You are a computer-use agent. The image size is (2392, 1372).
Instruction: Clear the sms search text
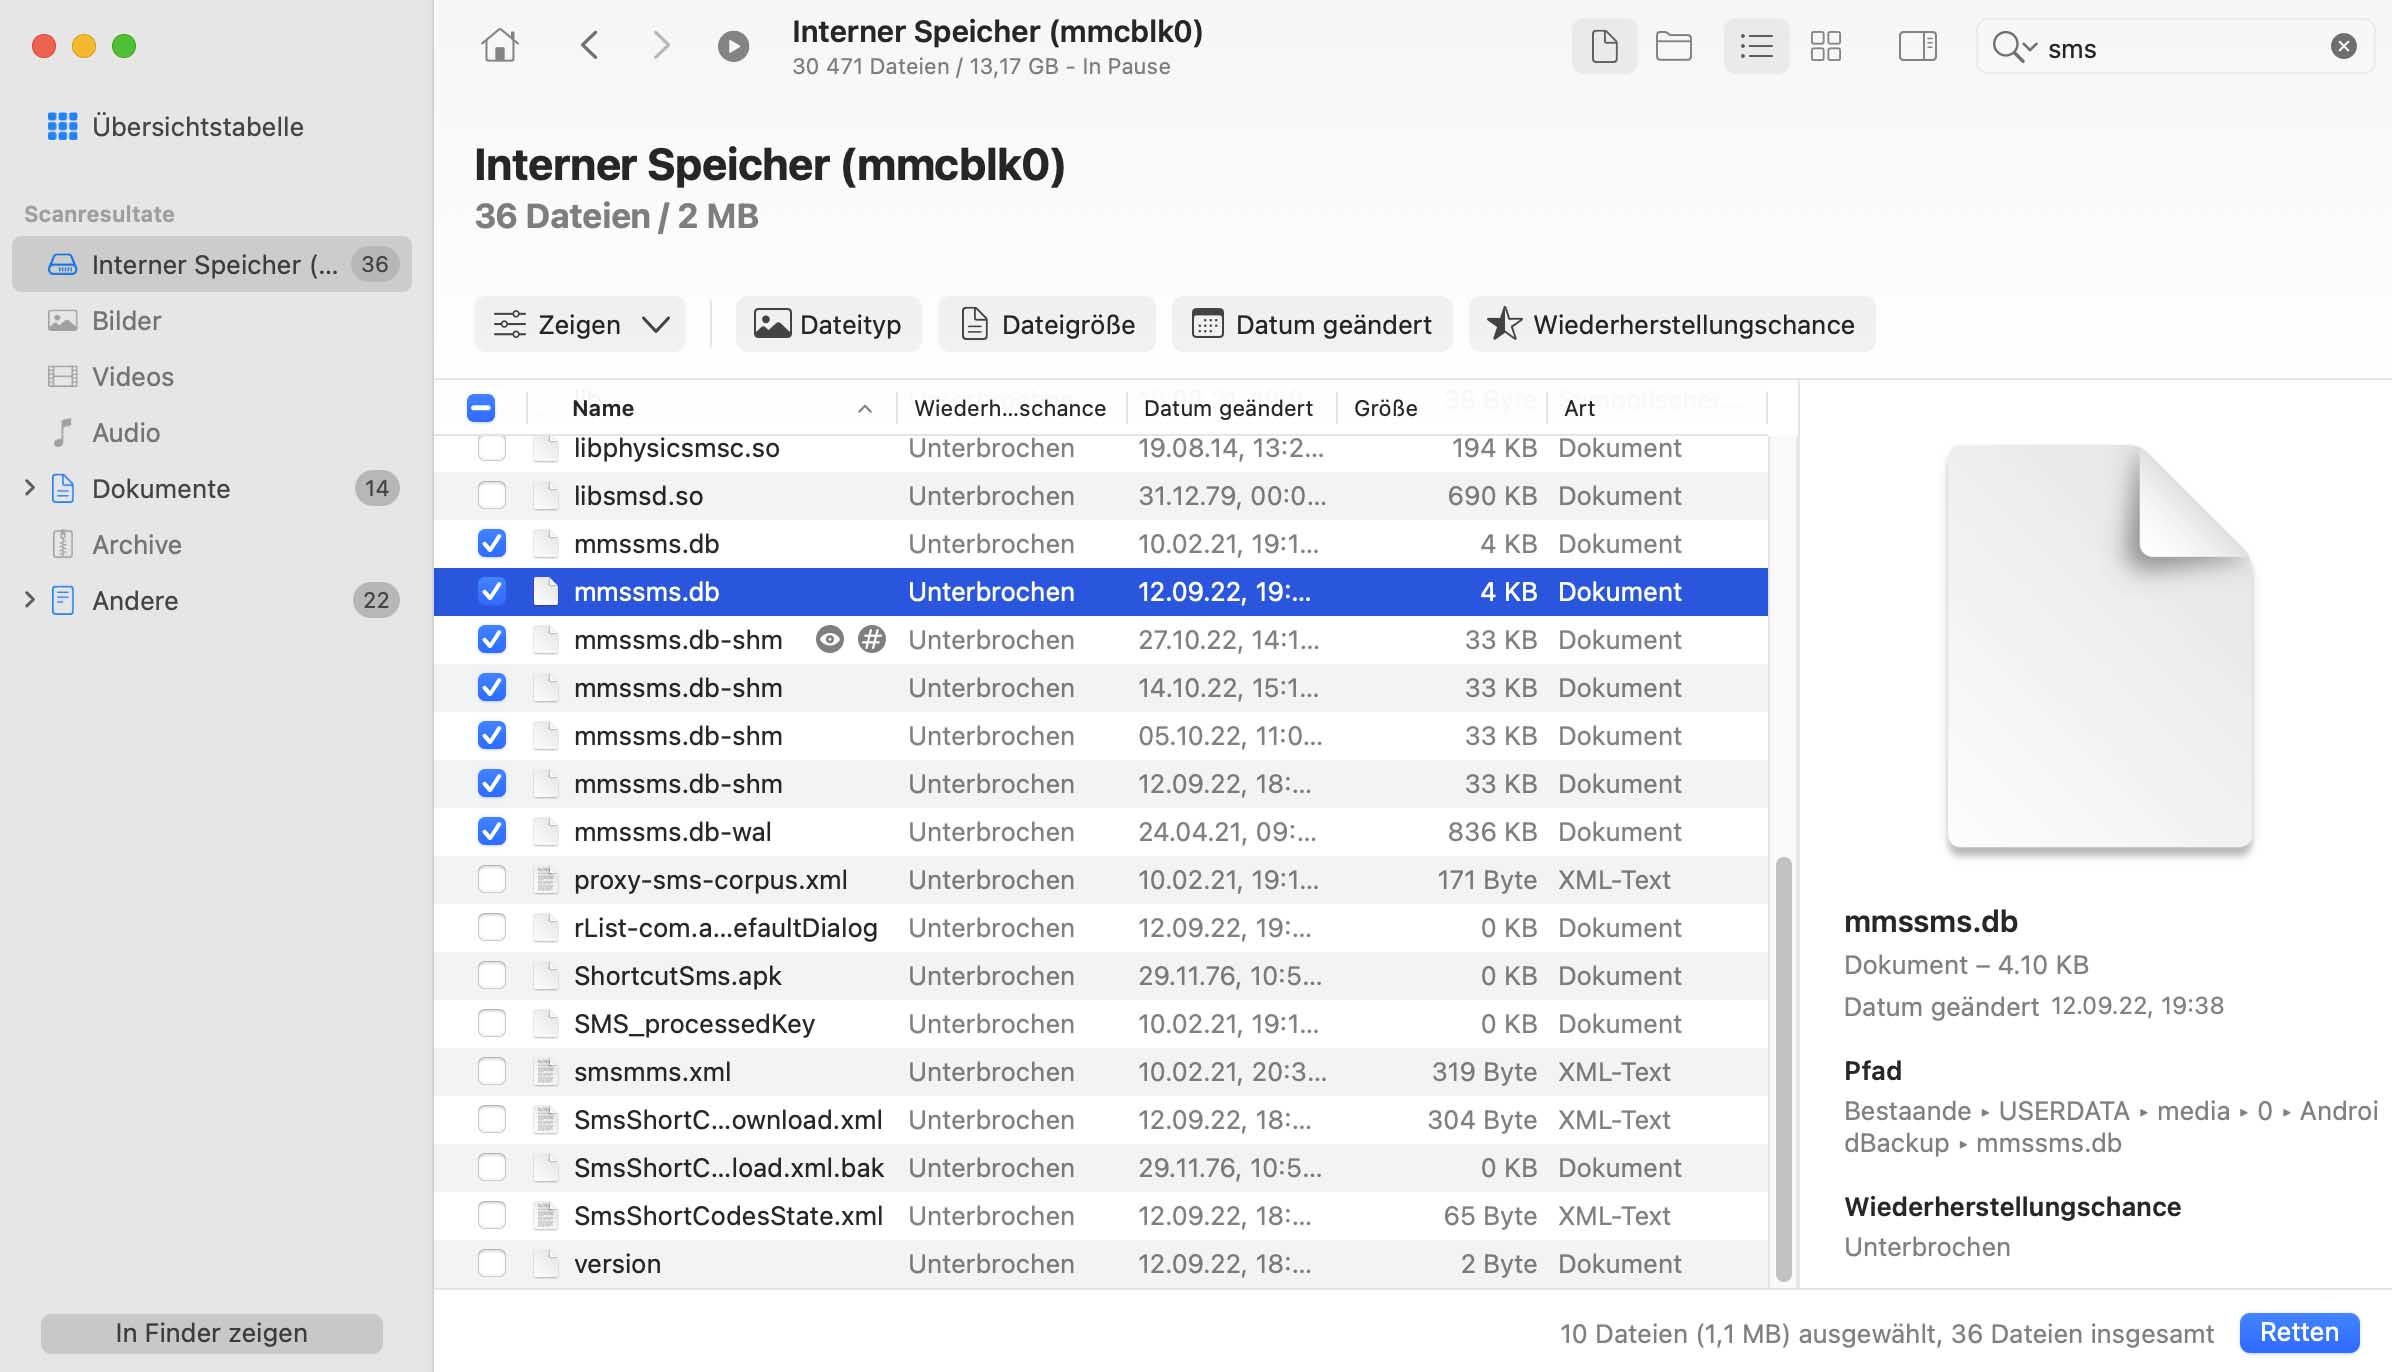pos(2343,46)
